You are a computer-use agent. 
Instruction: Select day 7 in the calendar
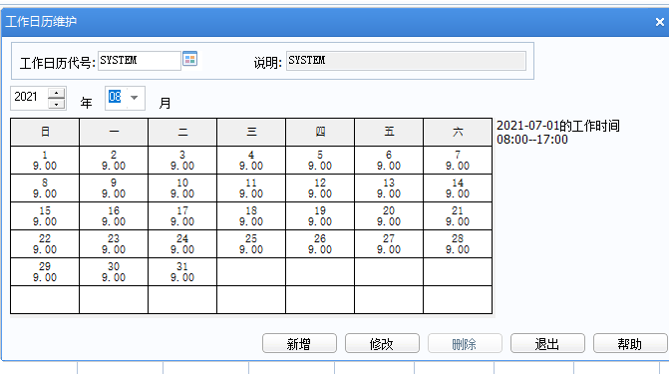[458, 160]
